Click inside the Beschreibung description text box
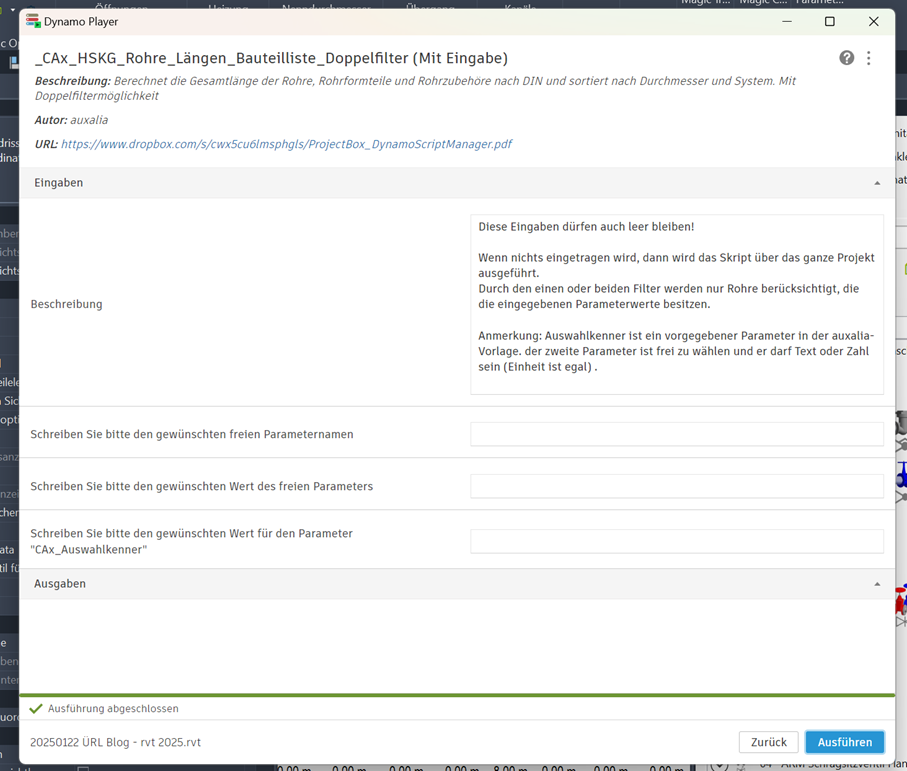Viewport: 907px width, 771px height. click(x=677, y=304)
